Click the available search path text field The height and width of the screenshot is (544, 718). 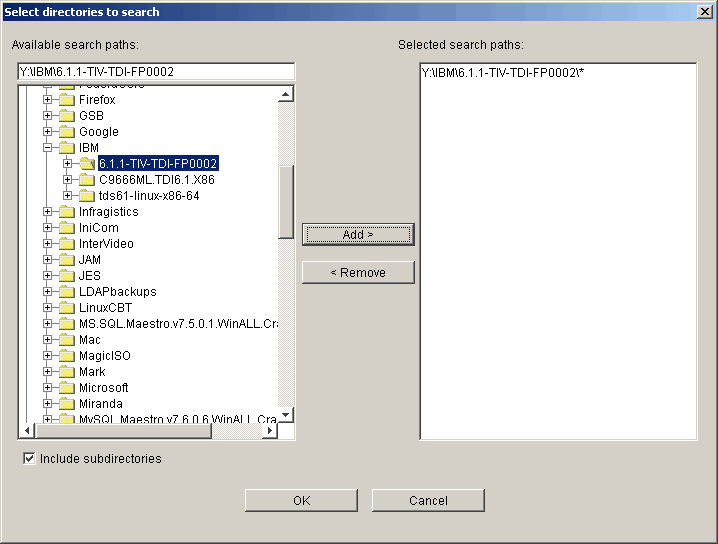[x=155, y=72]
